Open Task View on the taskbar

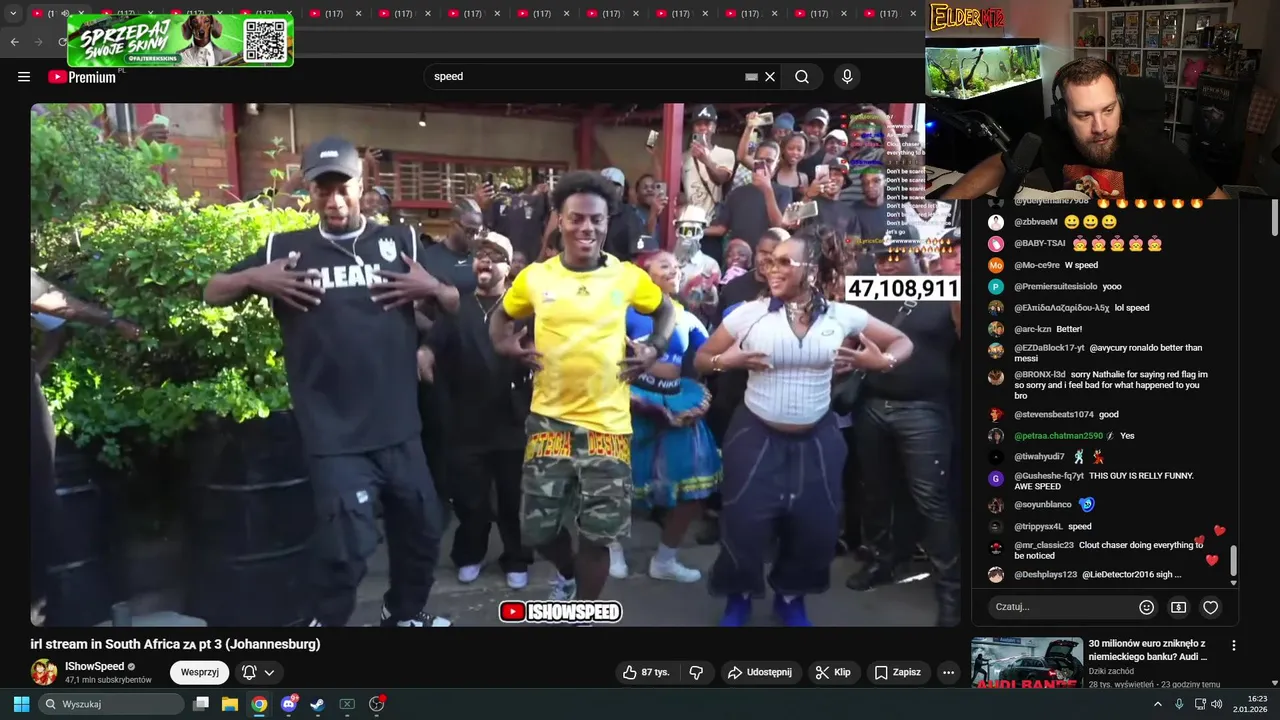[201, 704]
